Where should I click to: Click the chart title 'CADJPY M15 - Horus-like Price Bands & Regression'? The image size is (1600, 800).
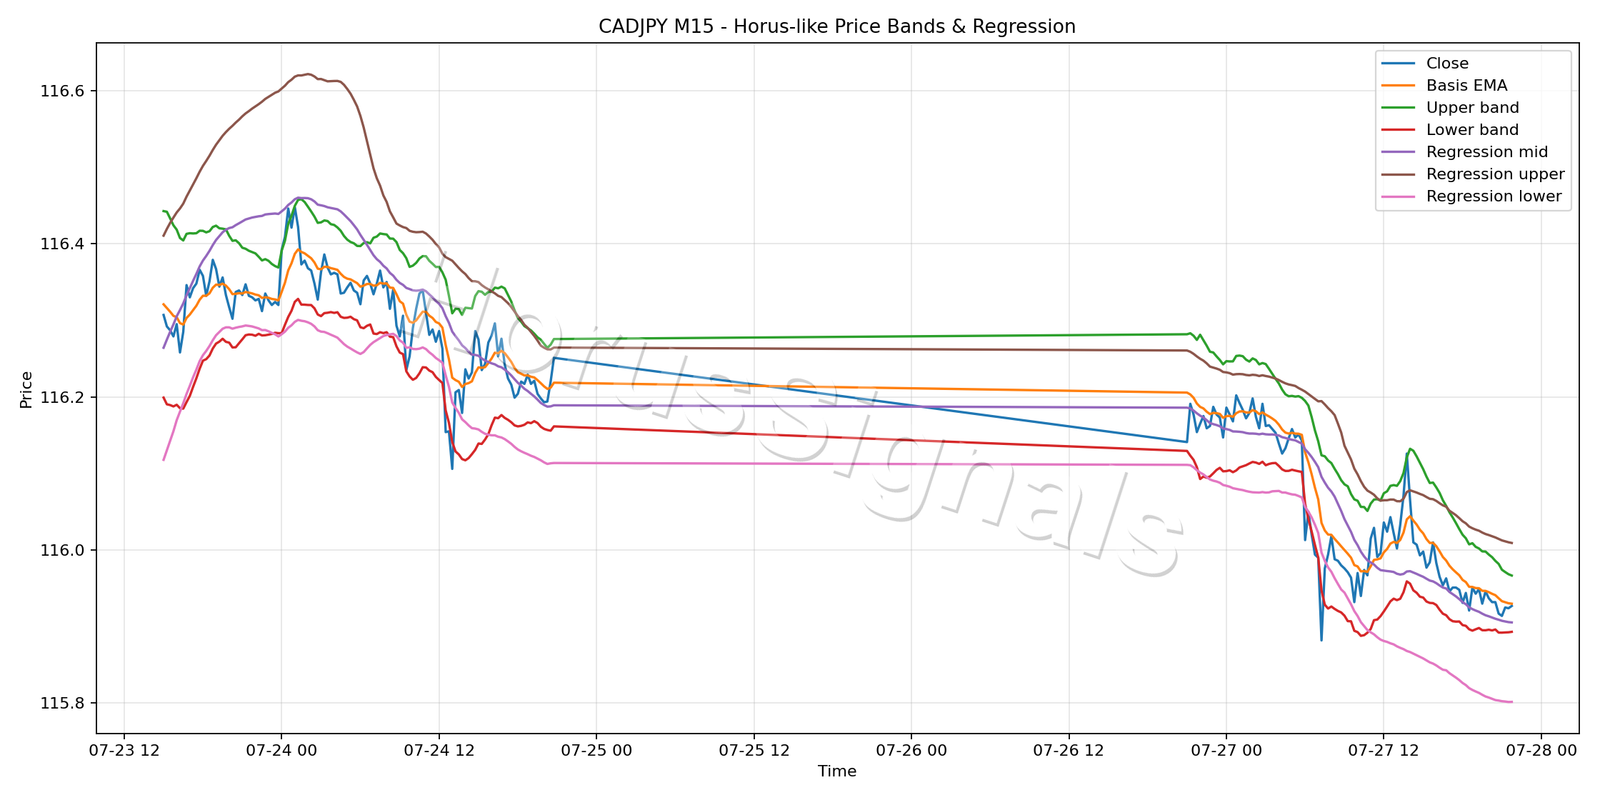point(837,27)
